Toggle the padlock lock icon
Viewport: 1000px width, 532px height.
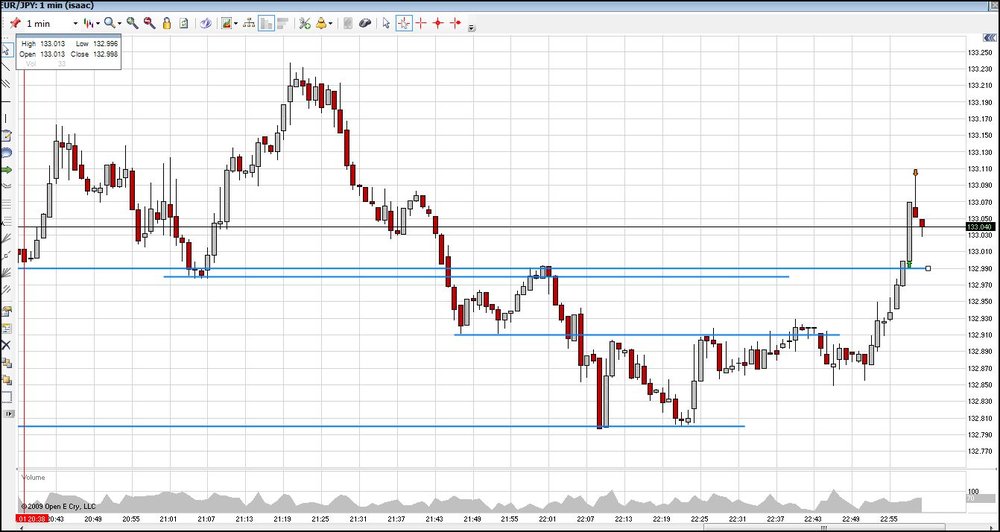point(166,24)
